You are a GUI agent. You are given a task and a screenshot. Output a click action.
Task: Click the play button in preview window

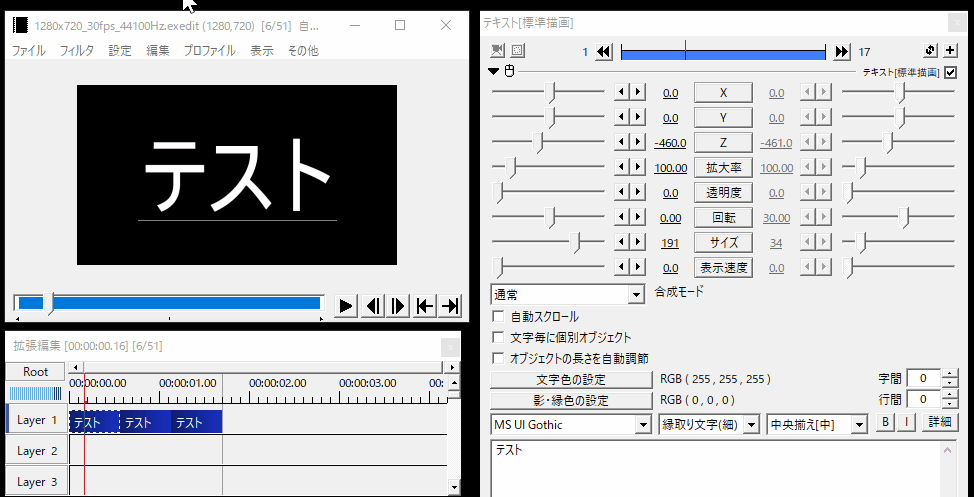tap(346, 306)
